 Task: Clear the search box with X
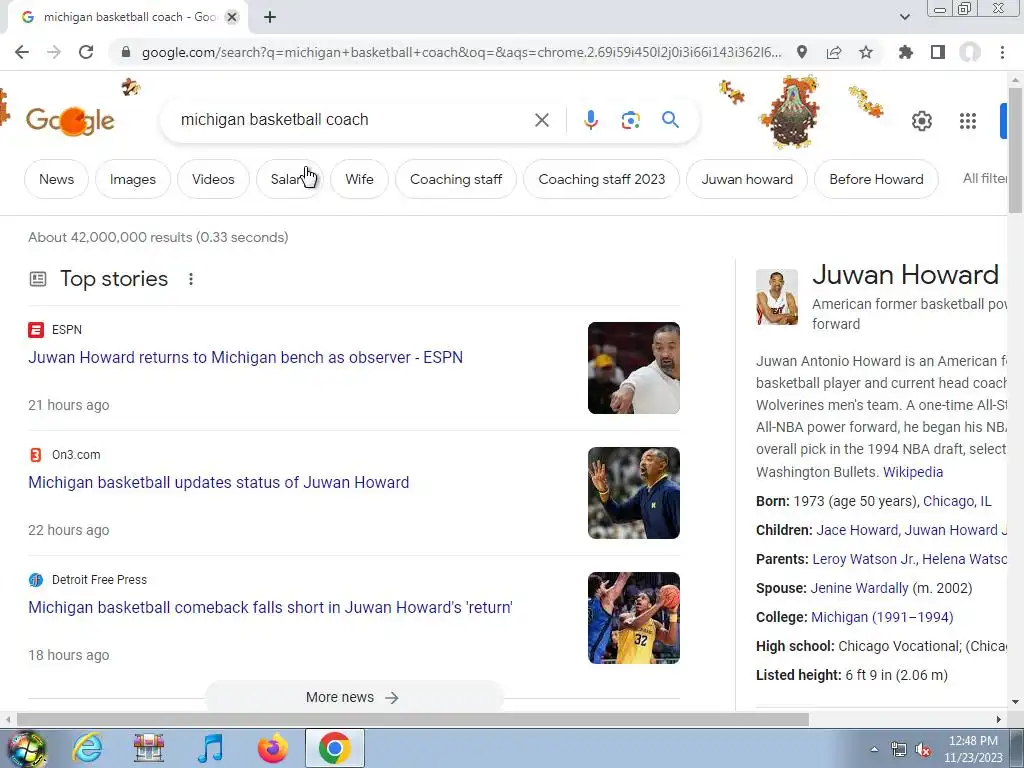pos(541,120)
